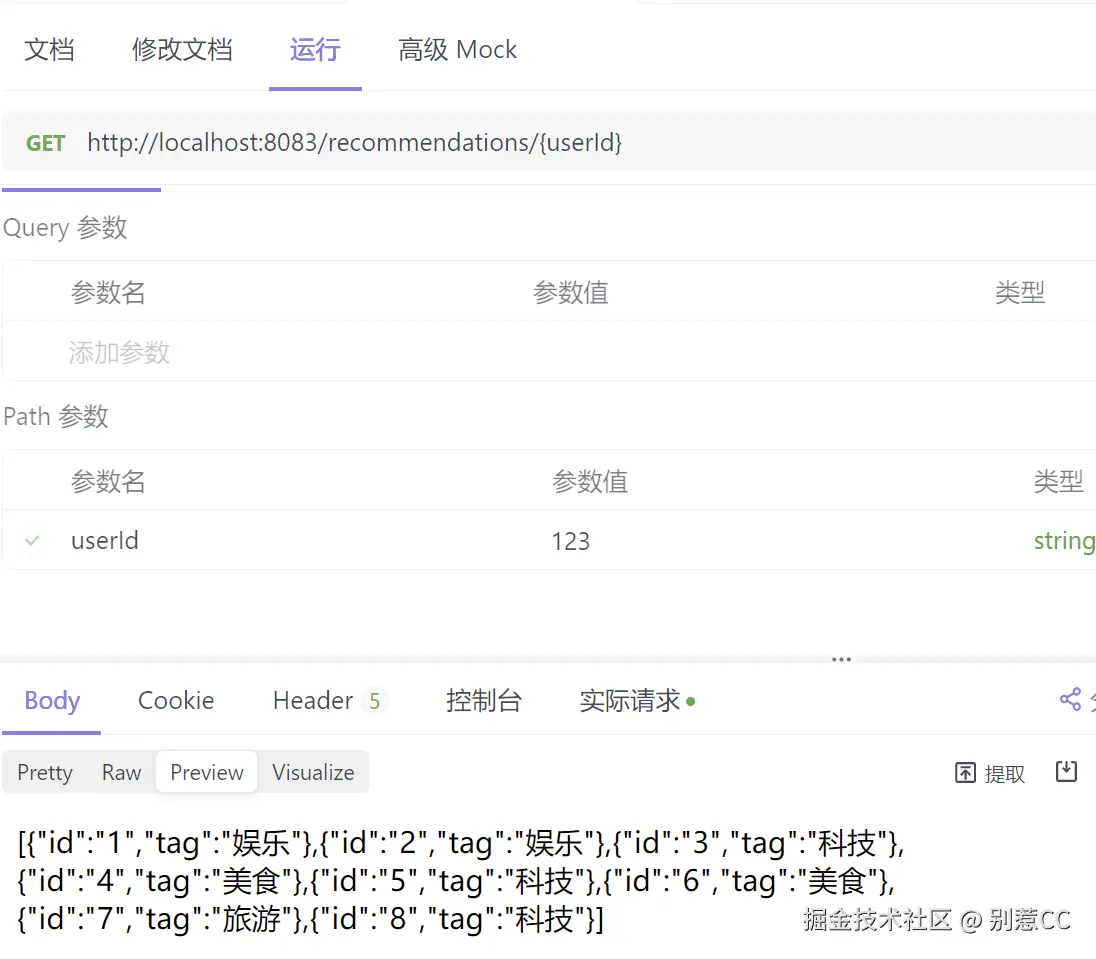Viewport: 1096px width, 959px height.
Task: Click the download response body icon
Action: [1066, 771]
